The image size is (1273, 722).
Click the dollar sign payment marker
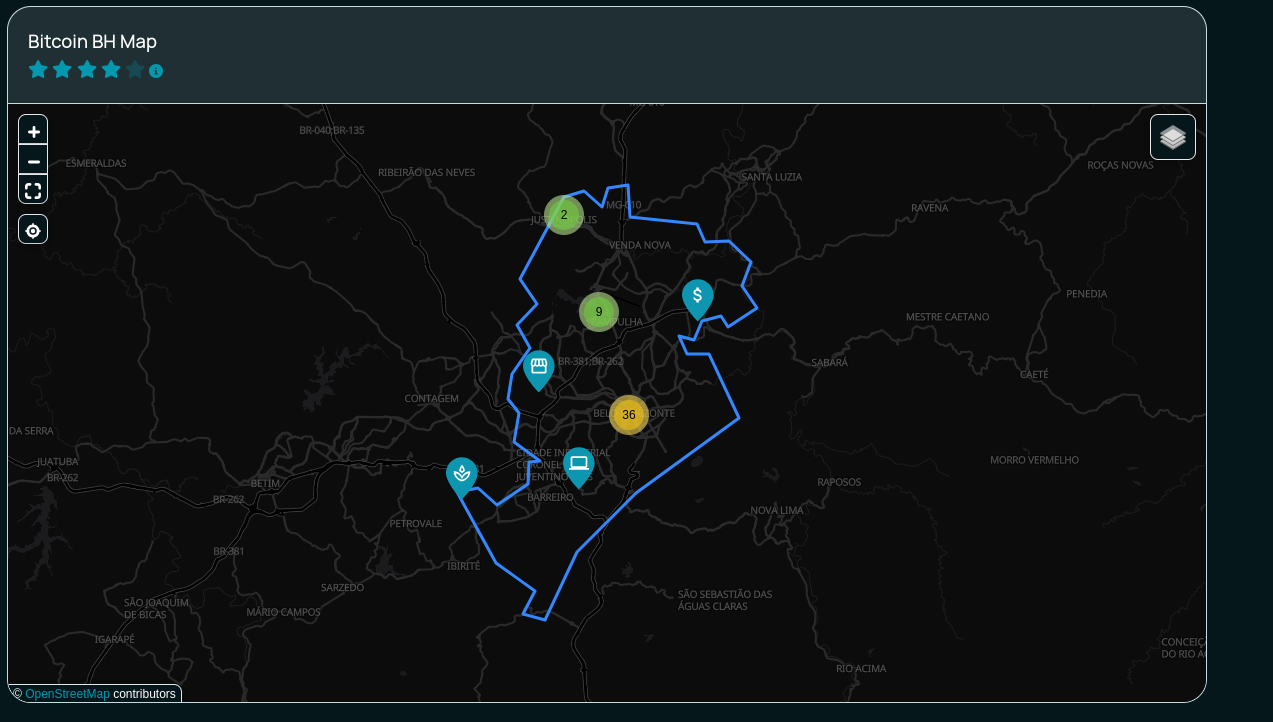pos(697,297)
